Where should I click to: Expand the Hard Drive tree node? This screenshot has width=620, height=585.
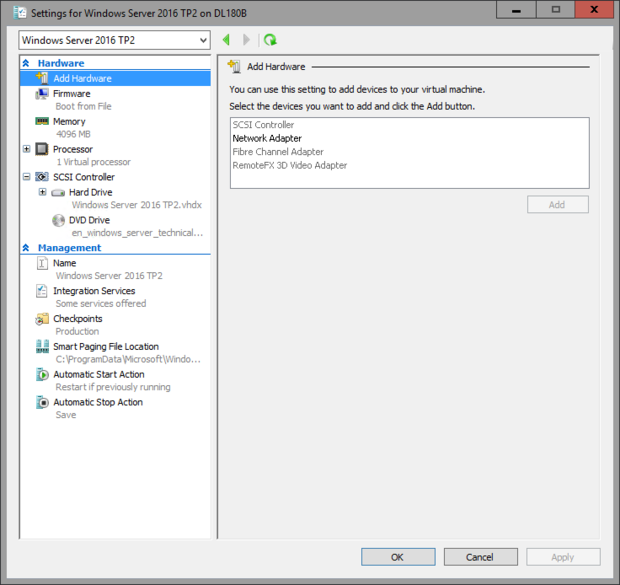42,192
